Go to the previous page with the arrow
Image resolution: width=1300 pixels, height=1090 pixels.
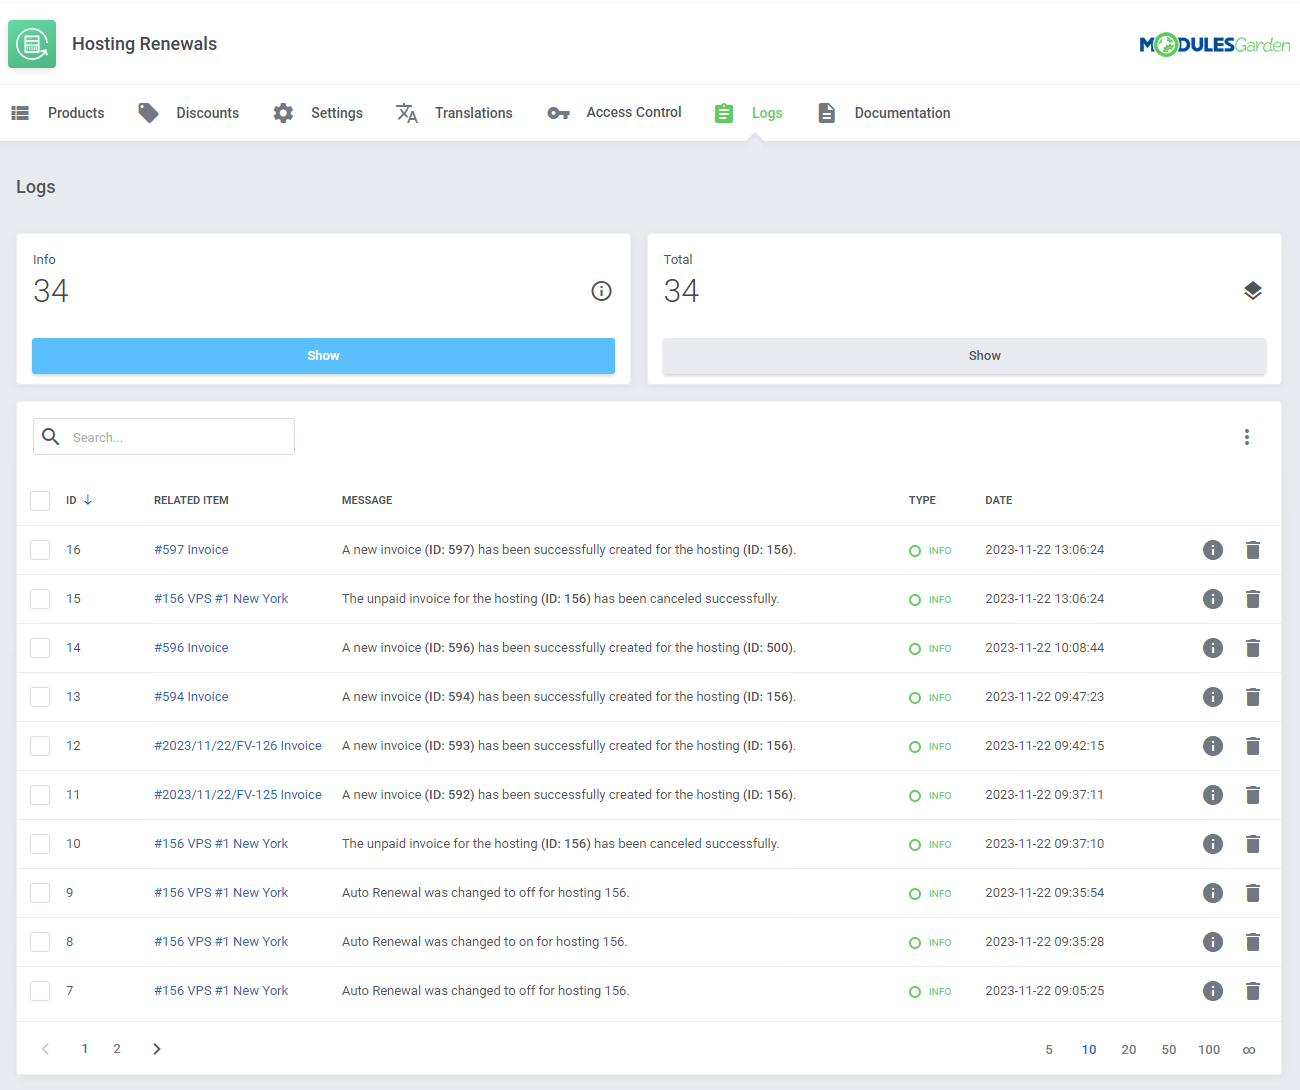pyautogui.click(x=45, y=1049)
